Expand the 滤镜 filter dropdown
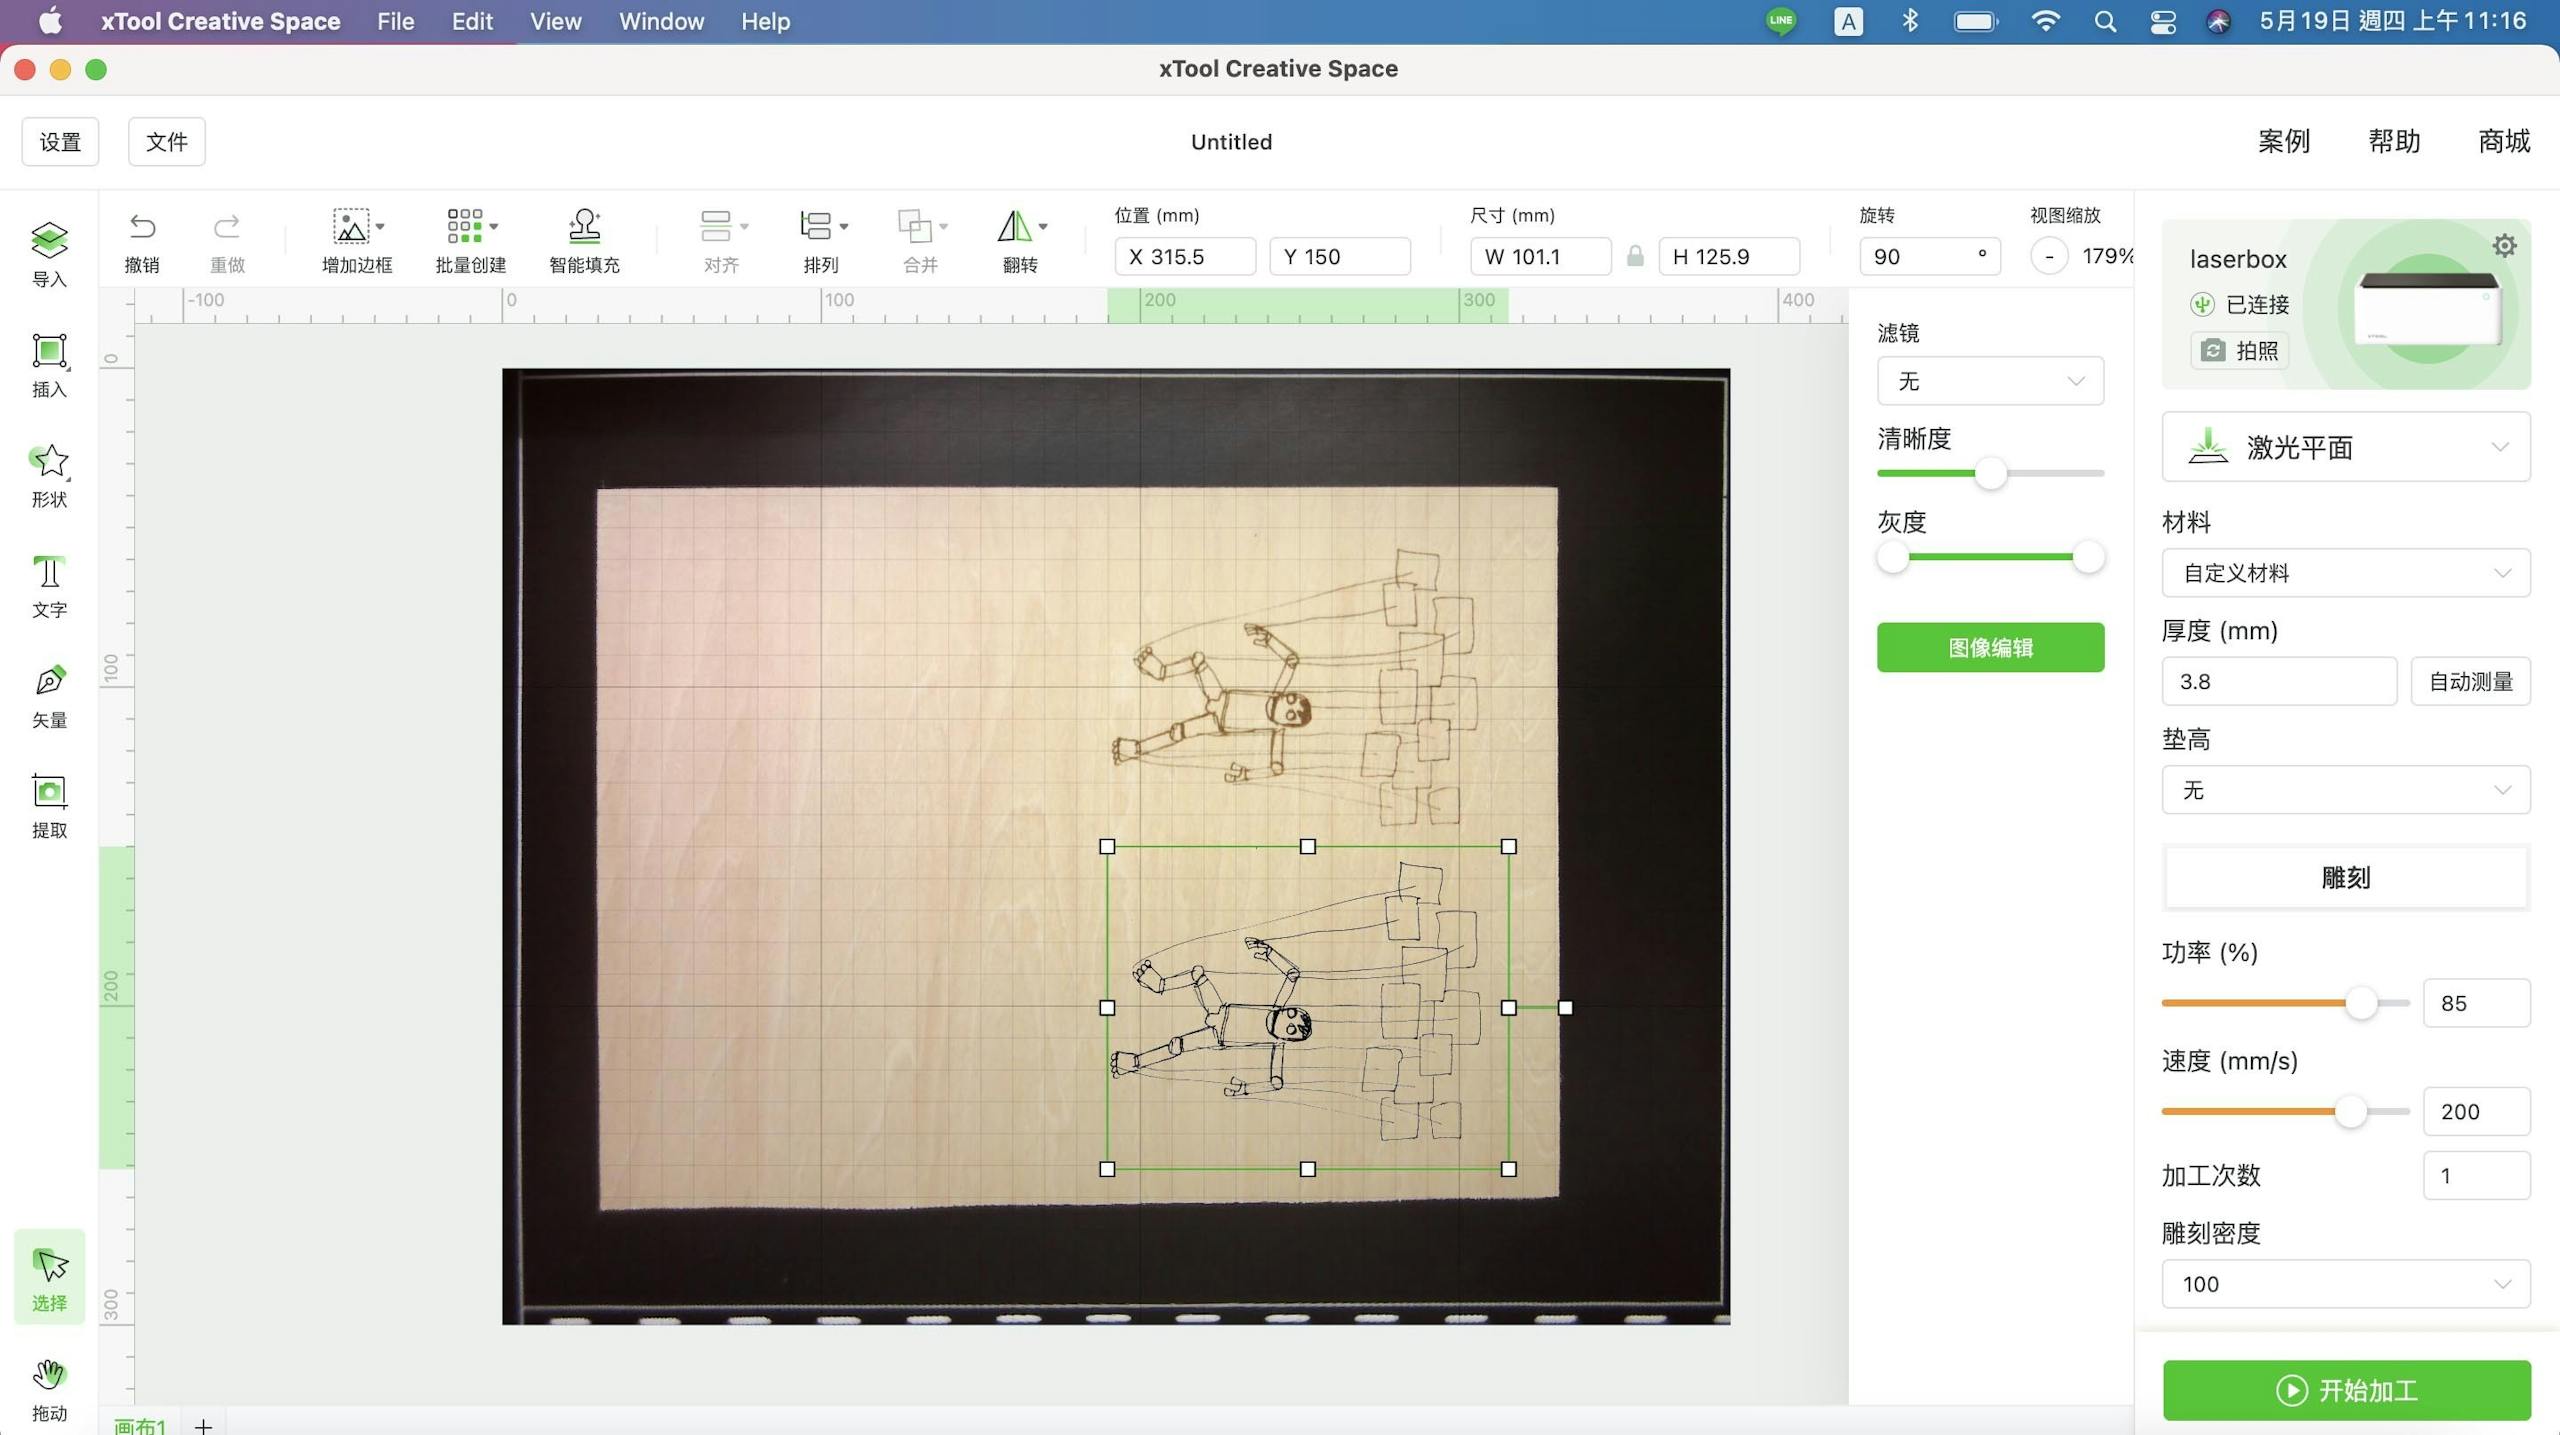 click(x=1990, y=381)
